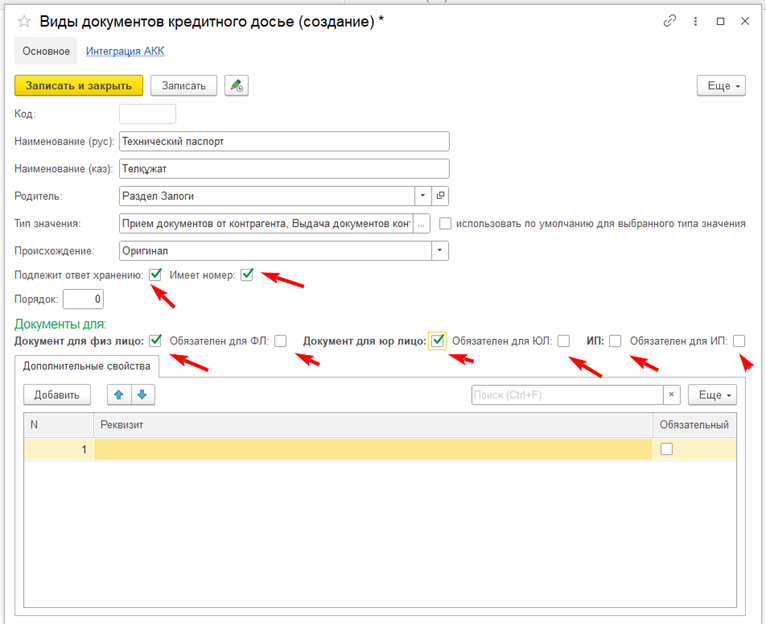Maximize the form window
The width and height of the screenshot is (766, 624).
[720, 21]
